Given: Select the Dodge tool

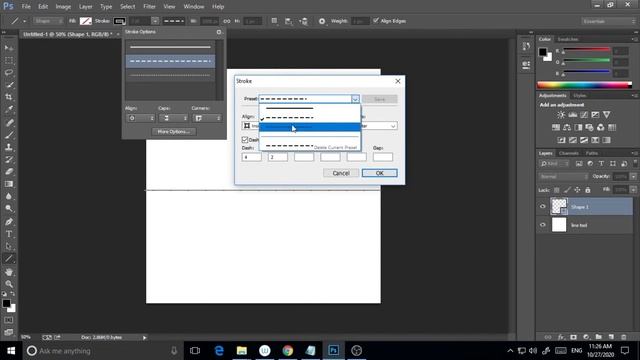Looking at the screenshot, I should 9,208.
